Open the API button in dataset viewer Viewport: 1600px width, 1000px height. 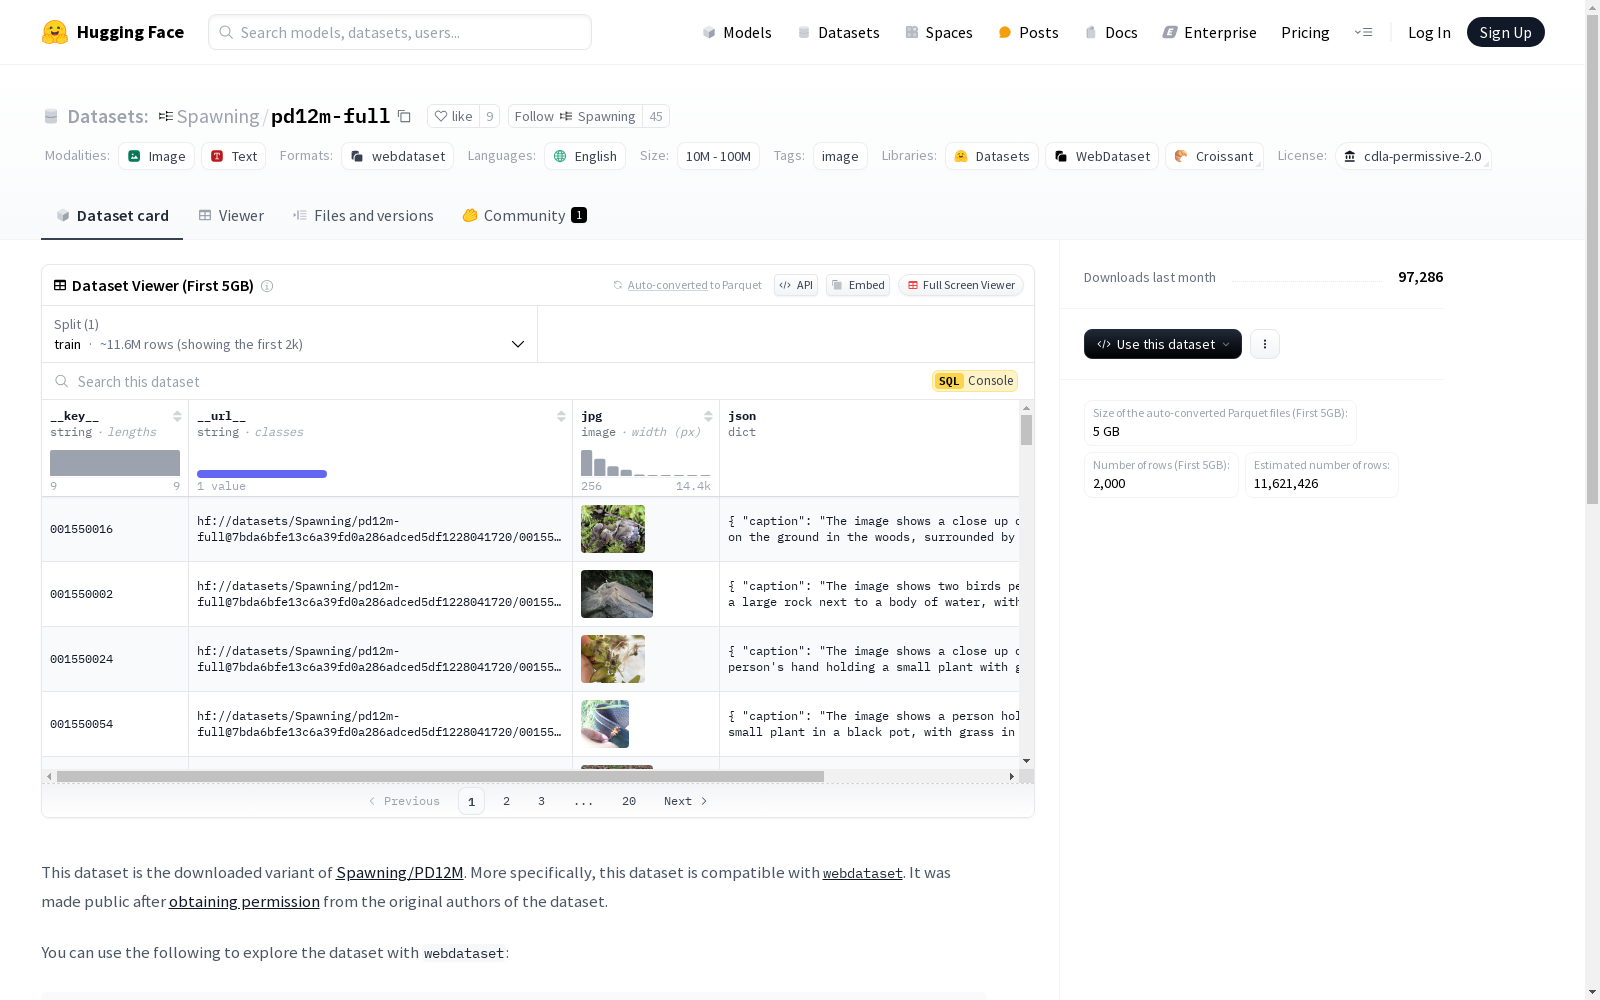tap(796, 285)
